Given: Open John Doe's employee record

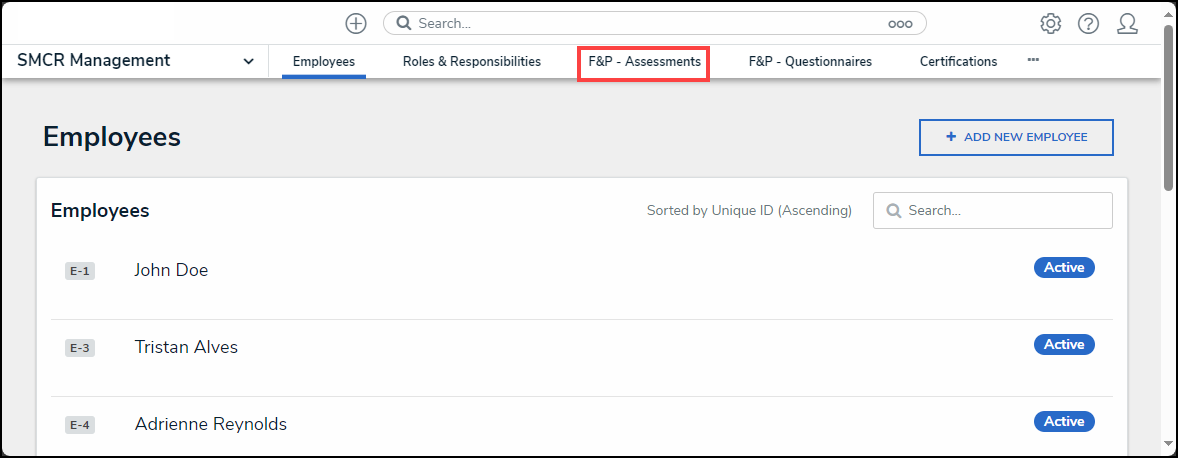Looking at the screenshot, I should point(171,270).
